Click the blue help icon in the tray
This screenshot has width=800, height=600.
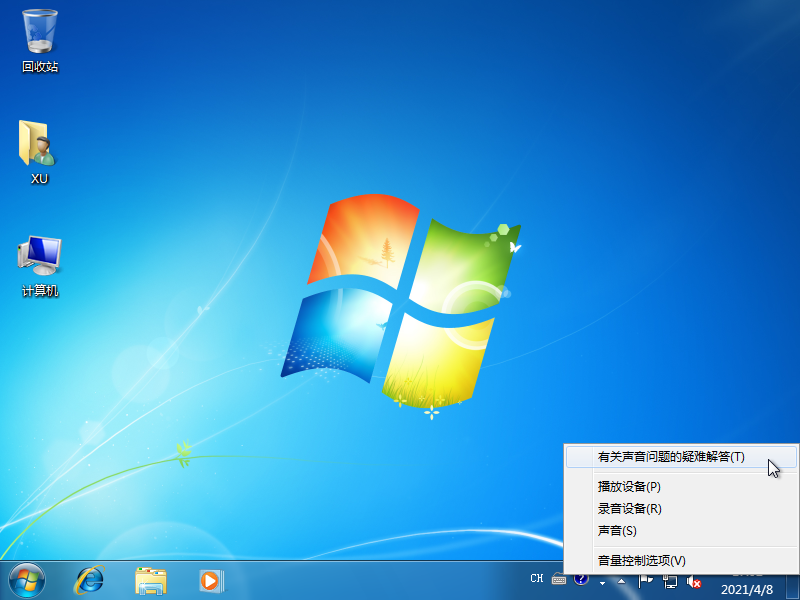point(581,579)
